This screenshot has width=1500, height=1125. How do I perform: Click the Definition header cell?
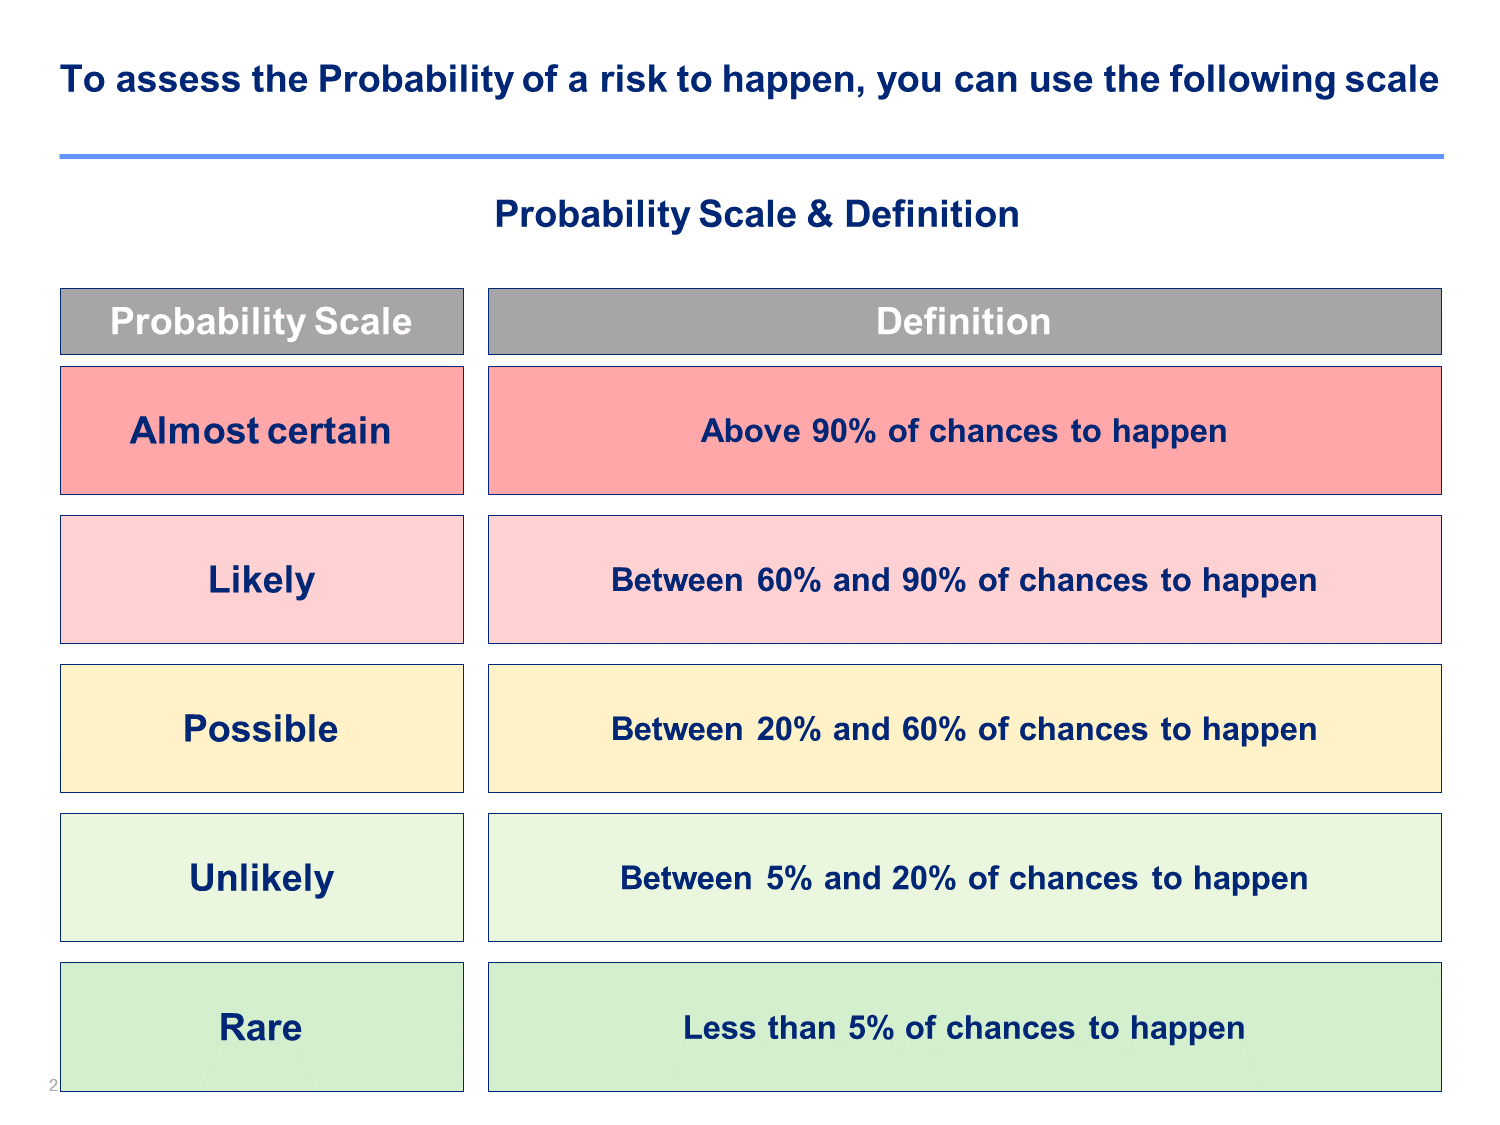click(x=964, y=321)
